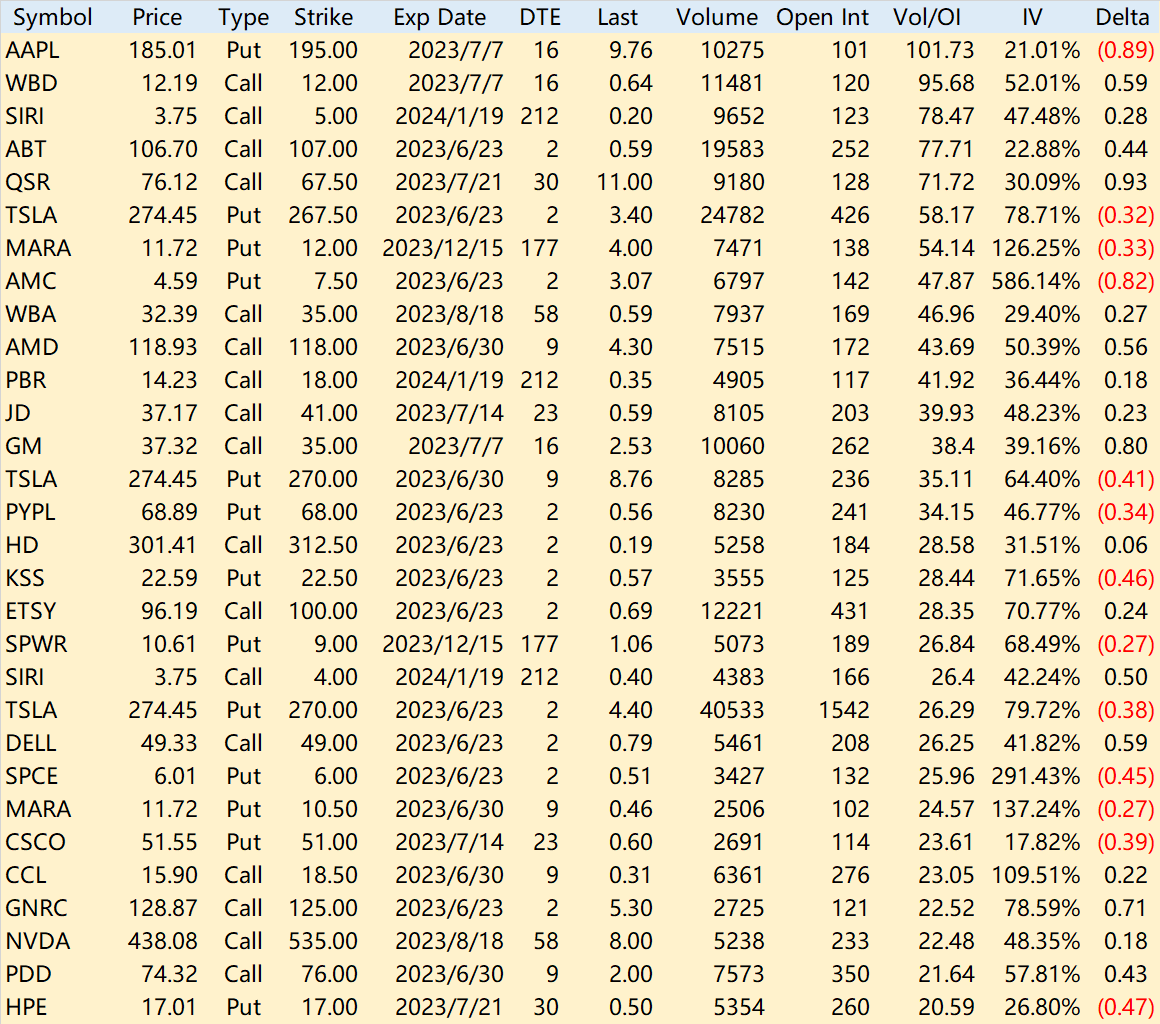
Task: Click the Symbol column header
Action: [53, 17]
